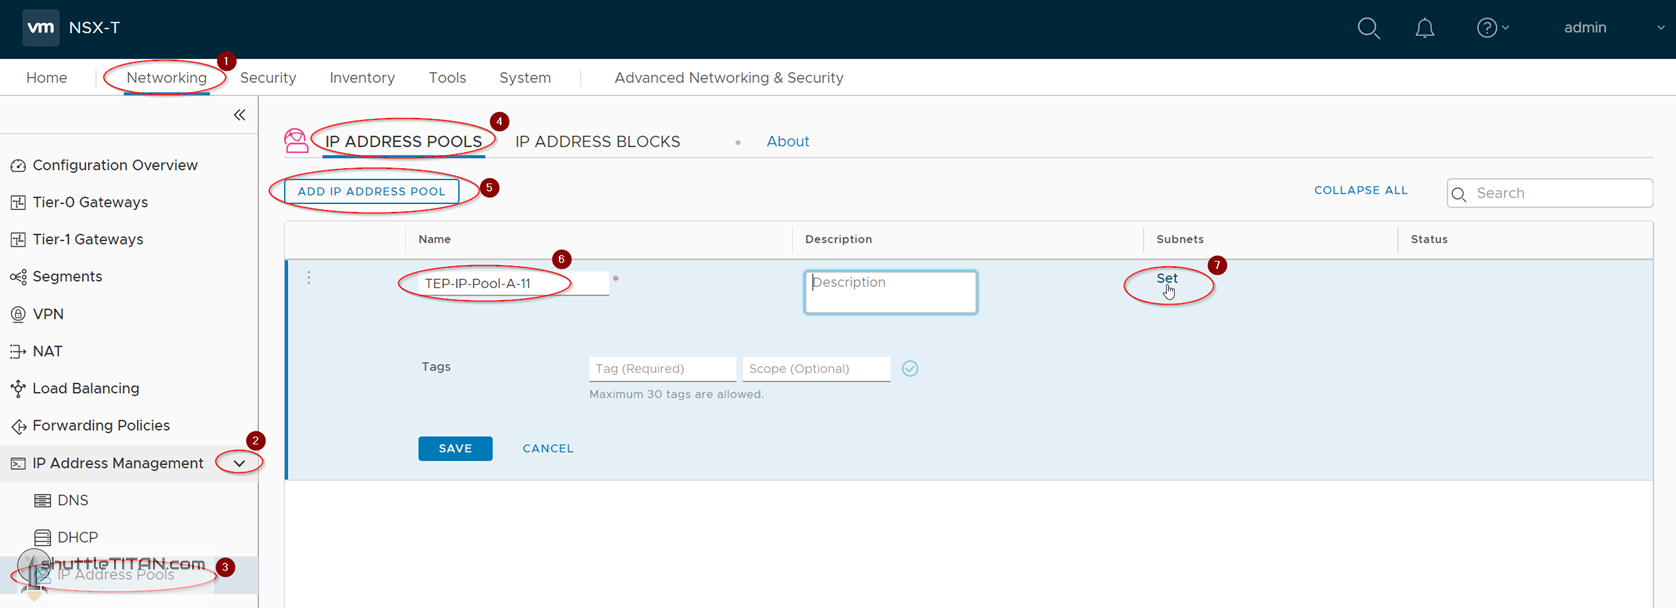Screen dimensions: 1676x608
Task: Open the row's three-dot actions menu
Action: 309,278
